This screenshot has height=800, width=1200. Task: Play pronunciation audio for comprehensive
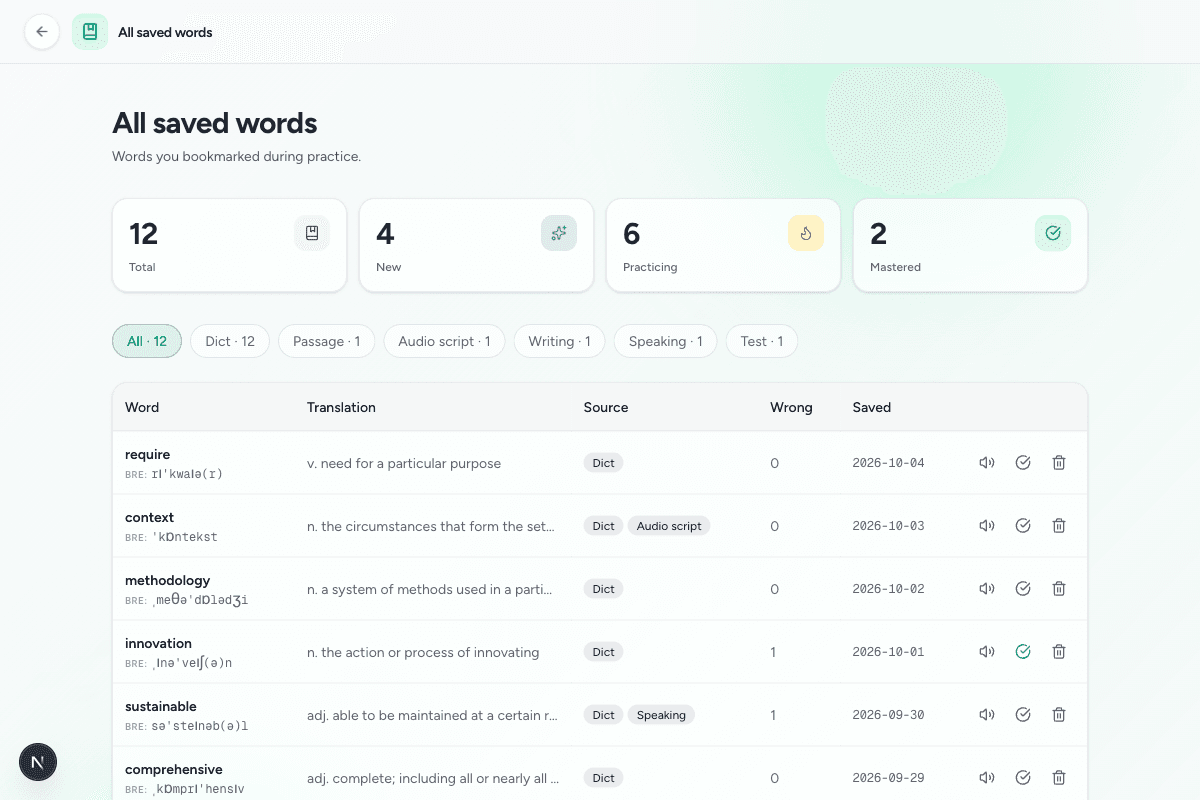point(987,778)
